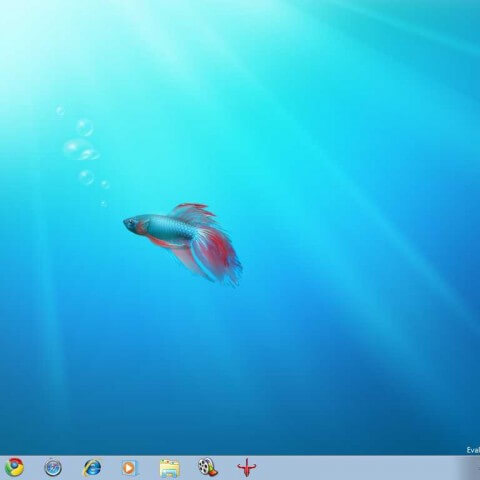
Task: Open the Windows Explorer folder icon
Action: point(170,468)
